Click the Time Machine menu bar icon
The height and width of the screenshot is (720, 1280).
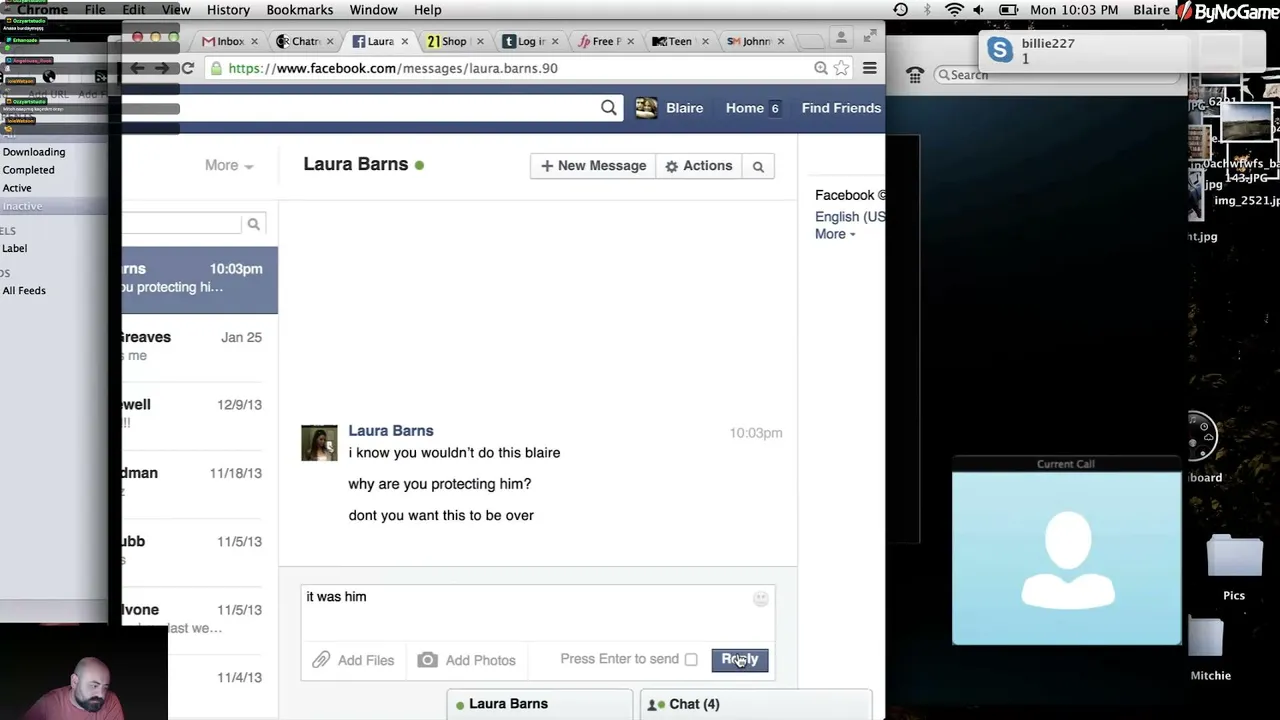click(x=901, y=10)
